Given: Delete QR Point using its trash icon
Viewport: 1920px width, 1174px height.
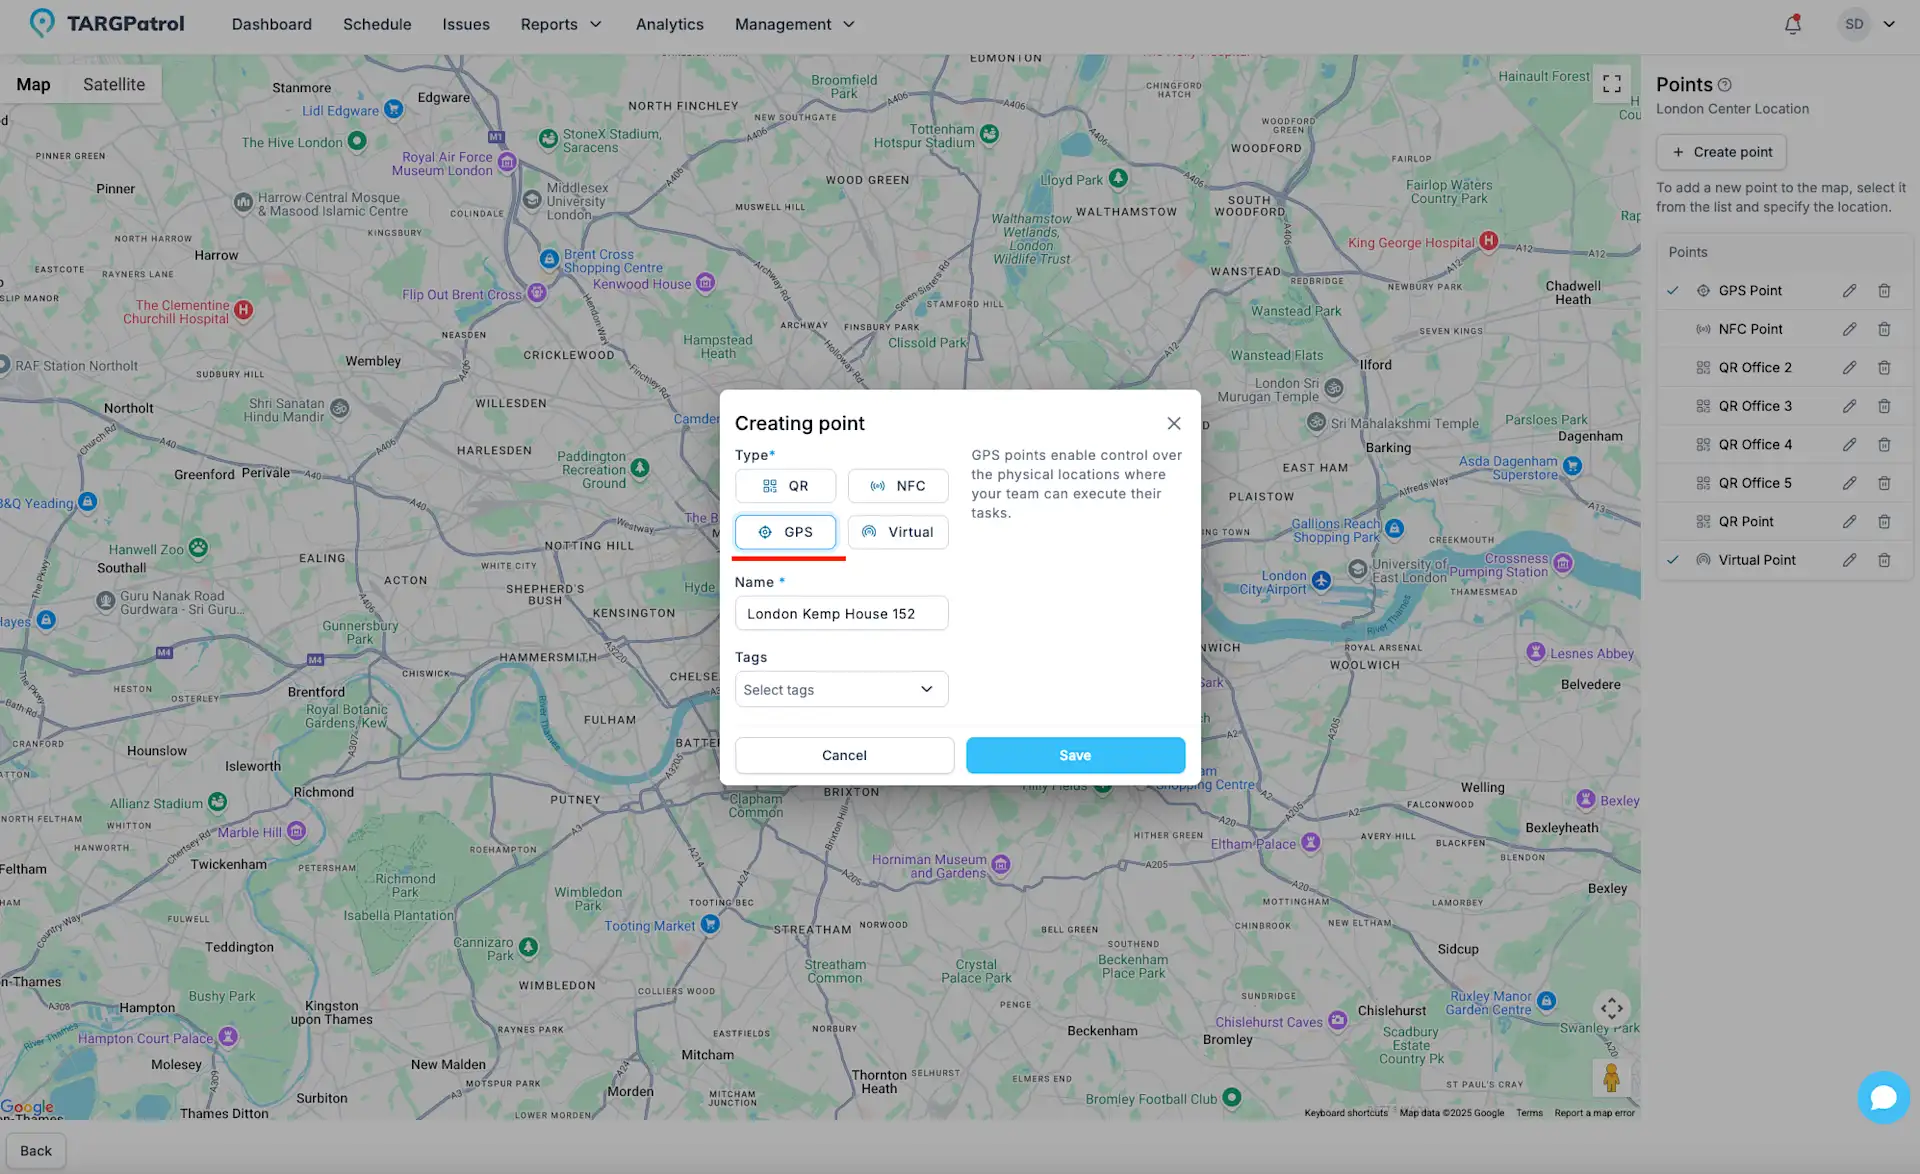Looking at the screenshot, I should [x=1885, y=521].
